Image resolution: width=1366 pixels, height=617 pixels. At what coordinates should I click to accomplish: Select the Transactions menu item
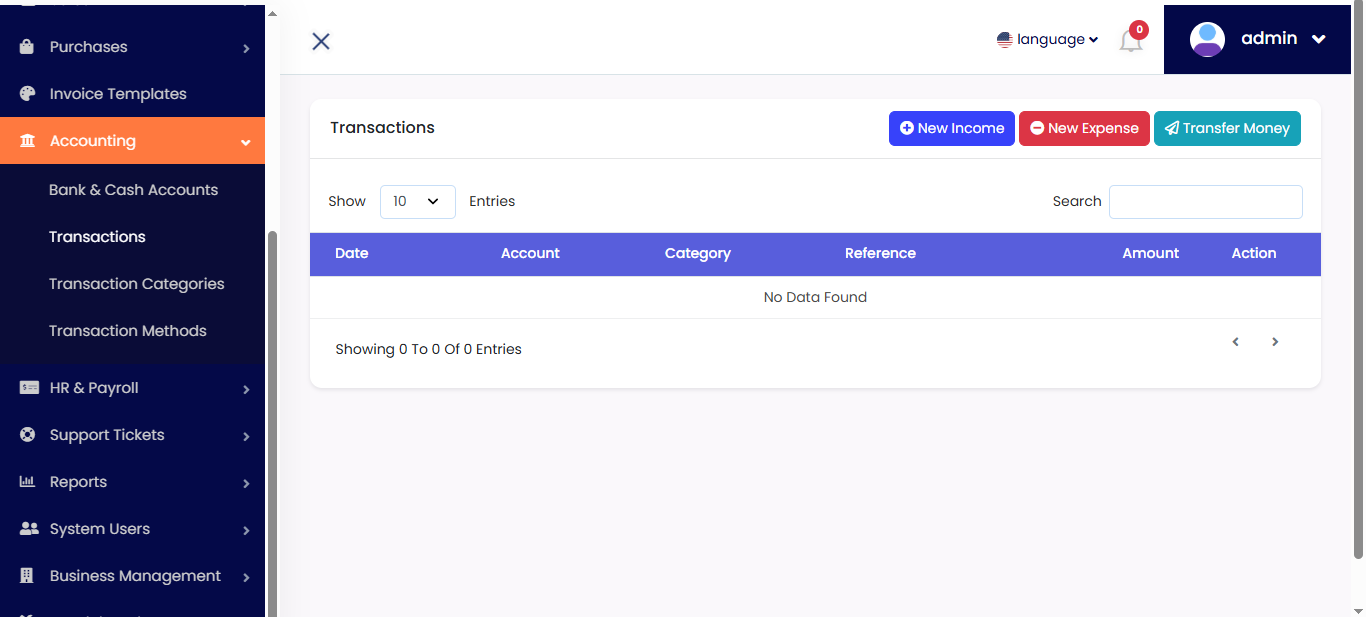(97, 237)
